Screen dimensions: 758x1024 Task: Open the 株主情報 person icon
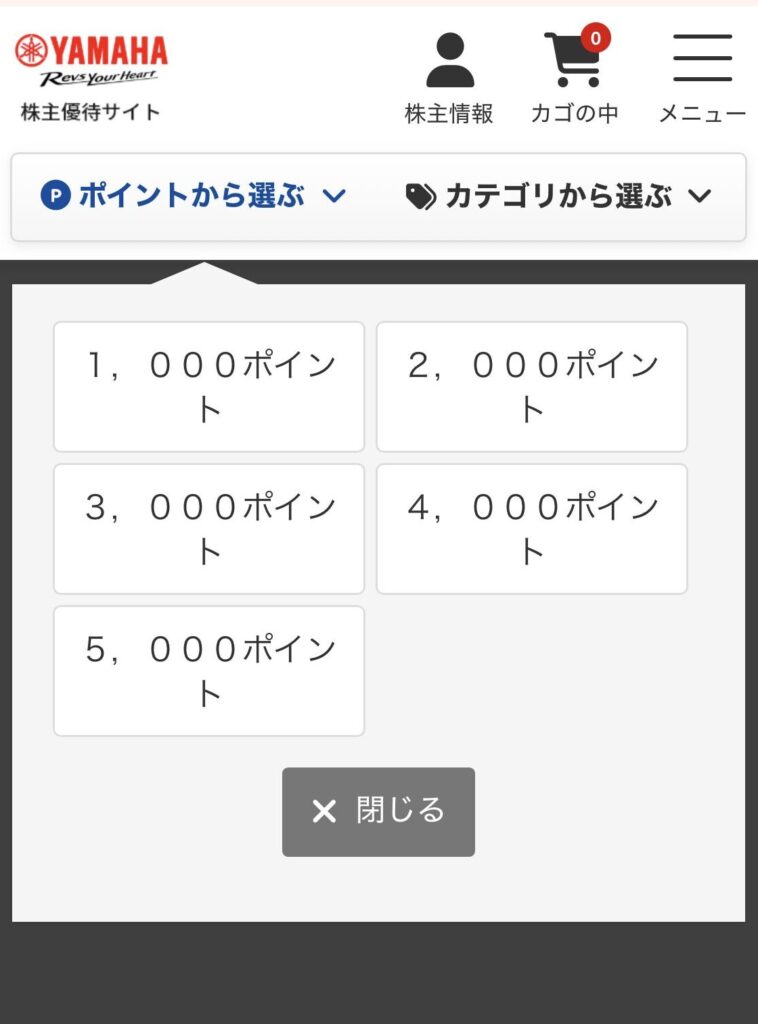pos(449,60)
